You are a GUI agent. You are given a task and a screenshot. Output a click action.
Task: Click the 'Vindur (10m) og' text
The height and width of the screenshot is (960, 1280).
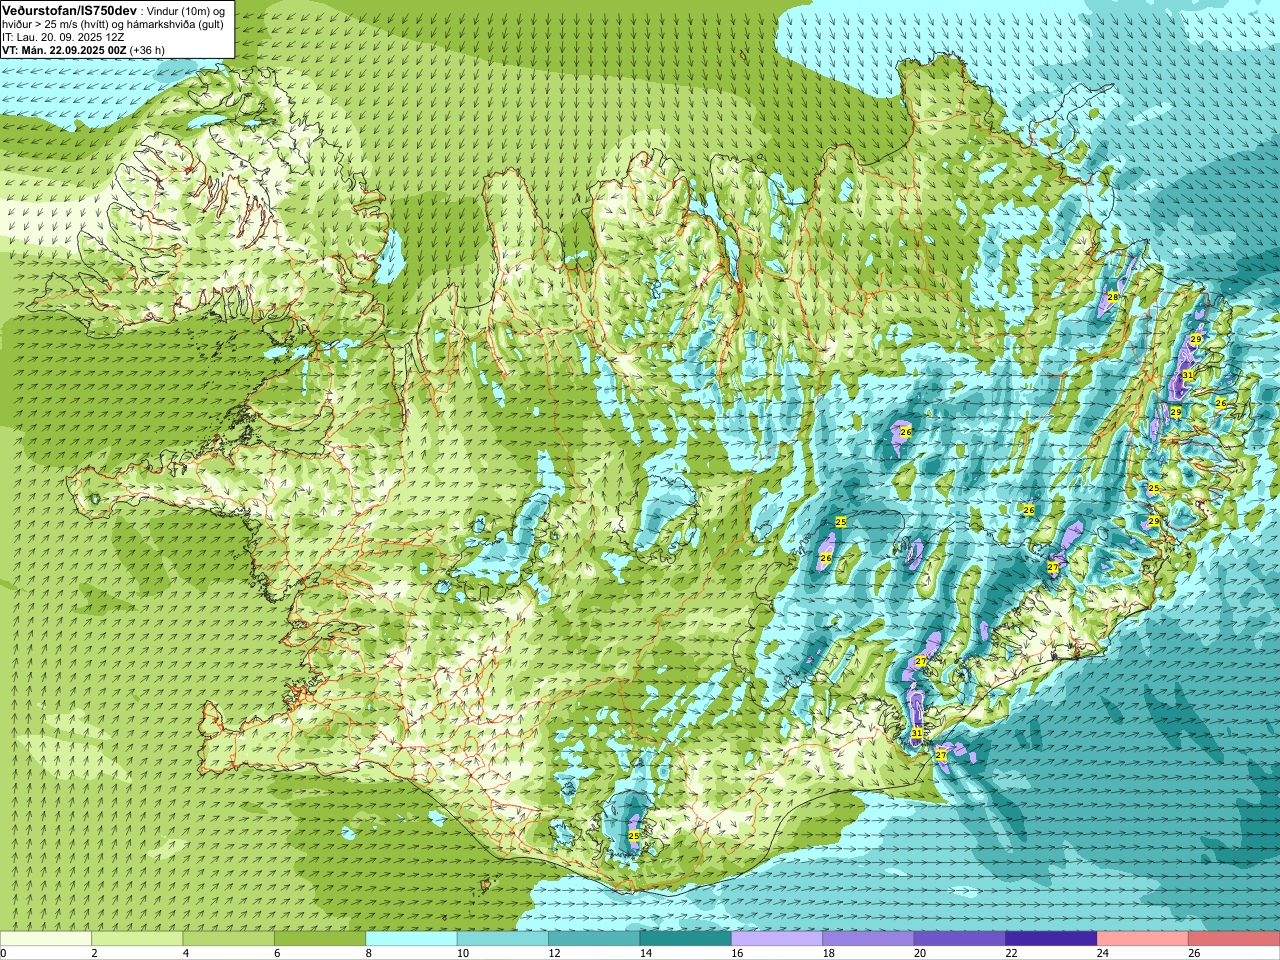(185, 10)
